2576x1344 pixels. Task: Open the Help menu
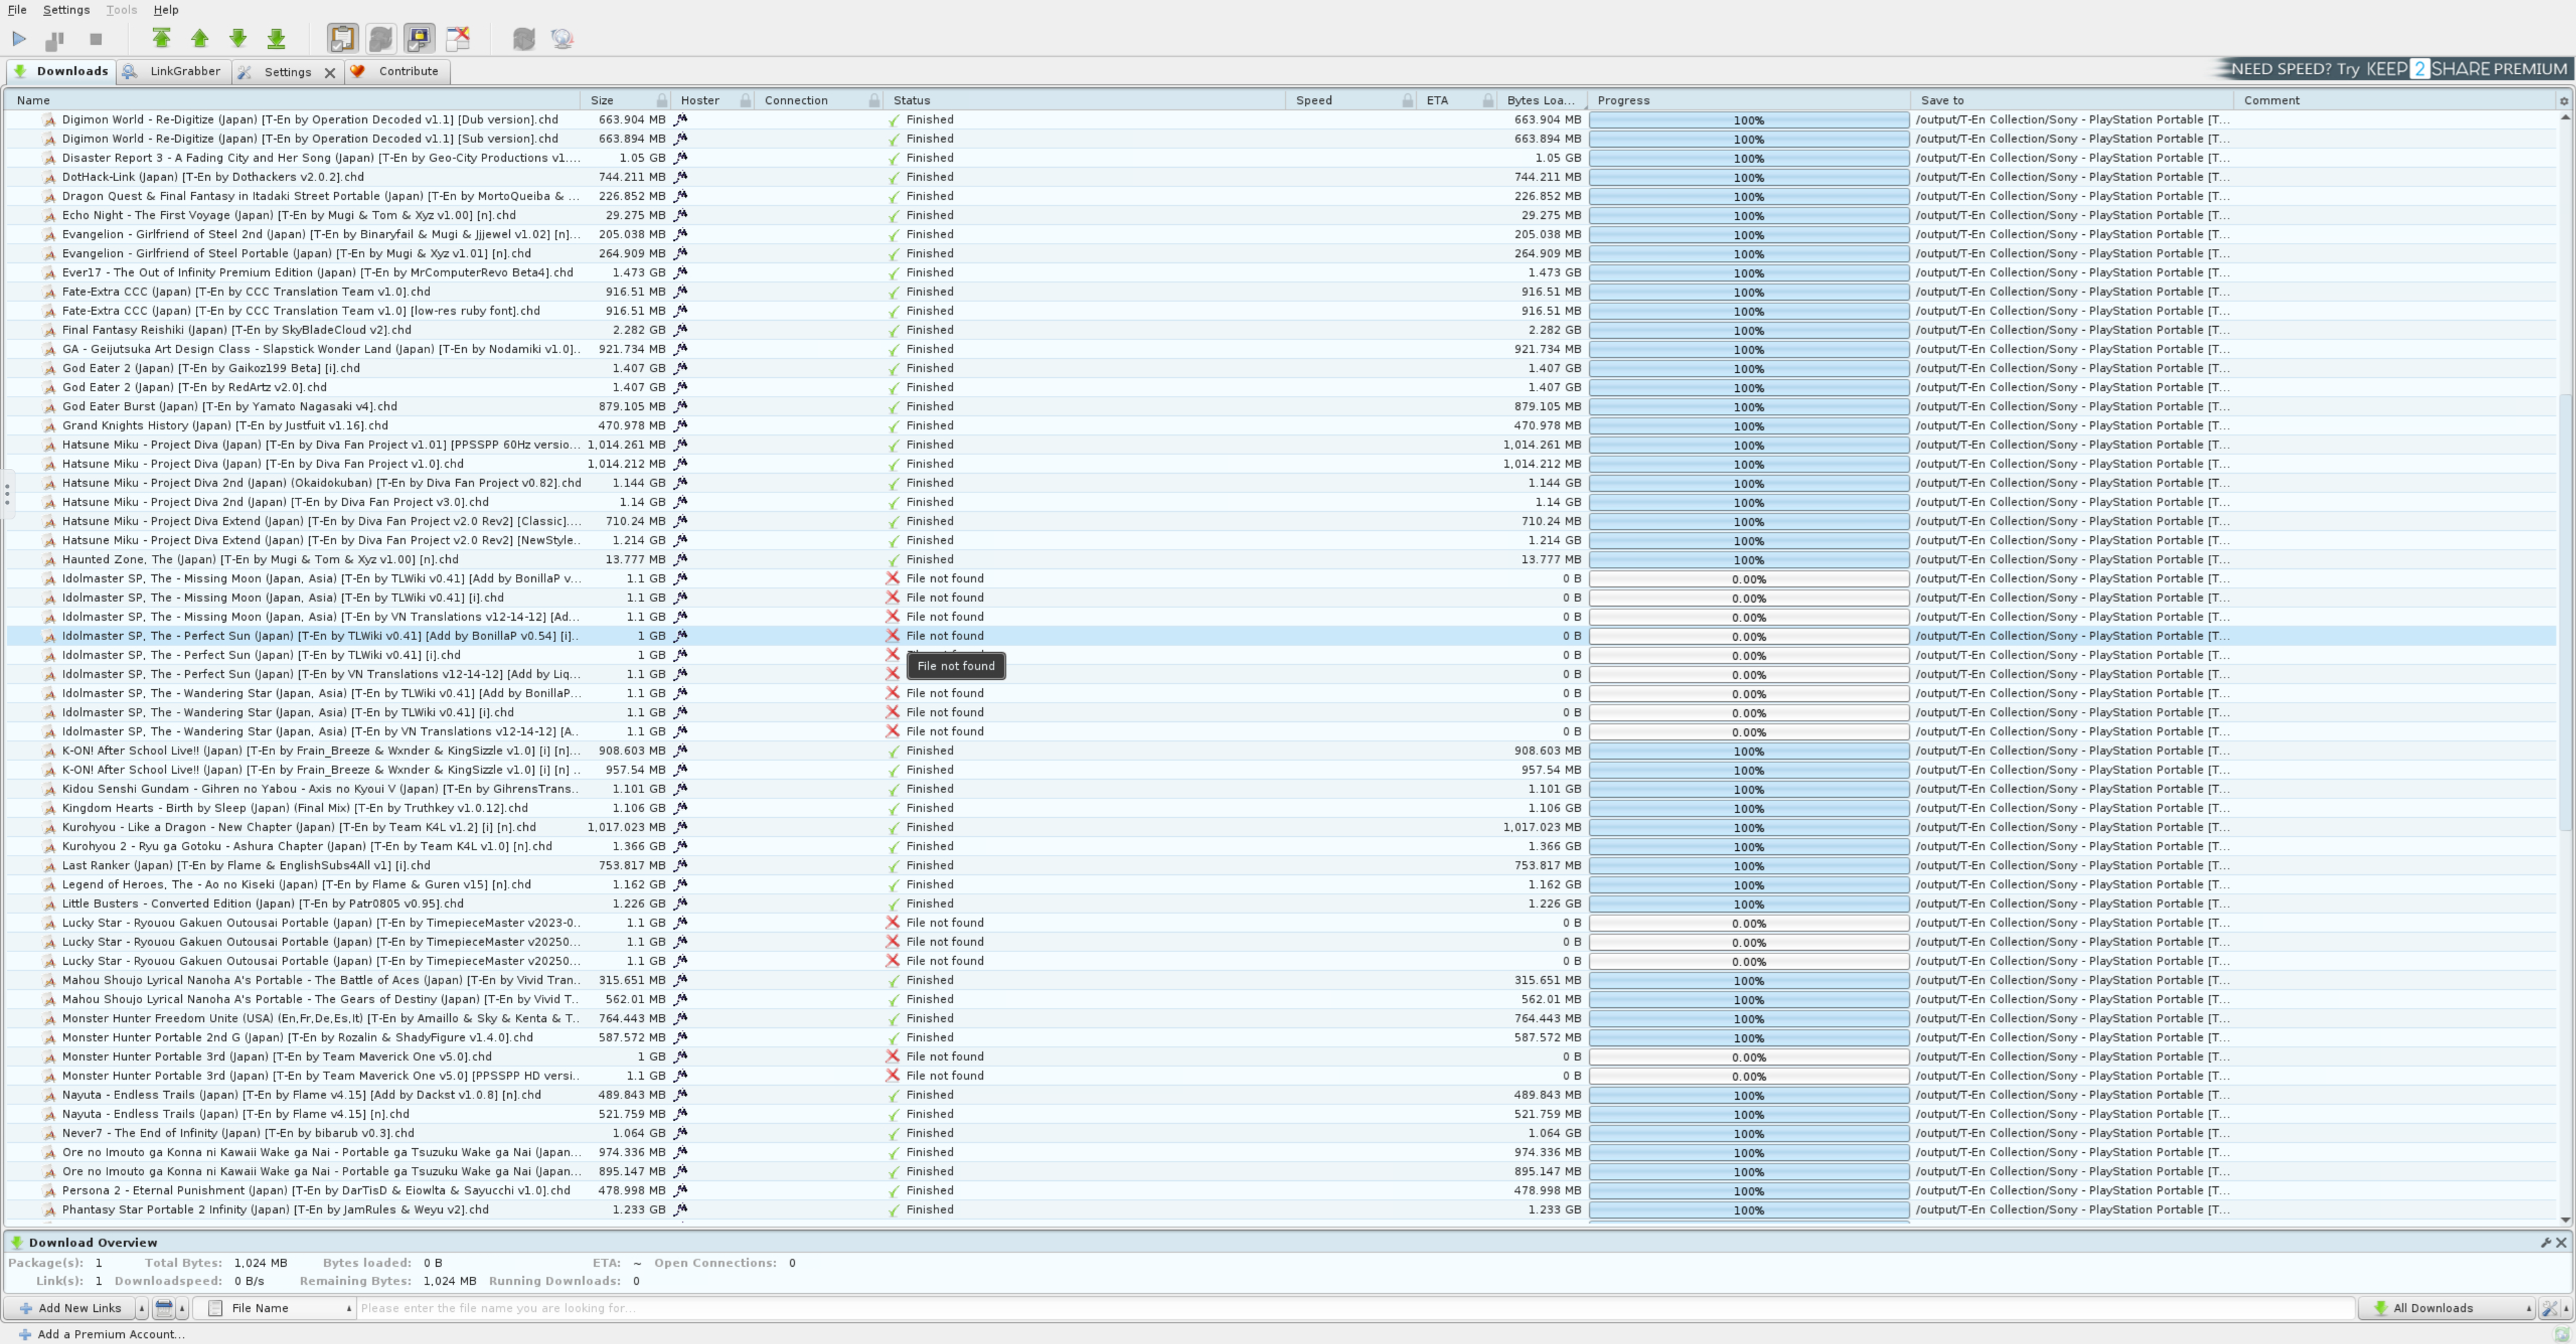[x=166, y=10]
